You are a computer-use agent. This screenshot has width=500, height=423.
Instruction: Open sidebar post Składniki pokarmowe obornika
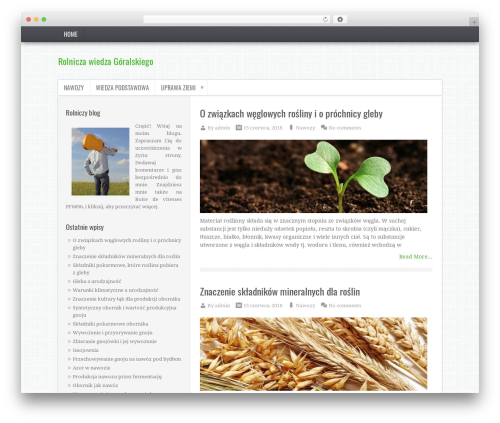coord(110,324)
